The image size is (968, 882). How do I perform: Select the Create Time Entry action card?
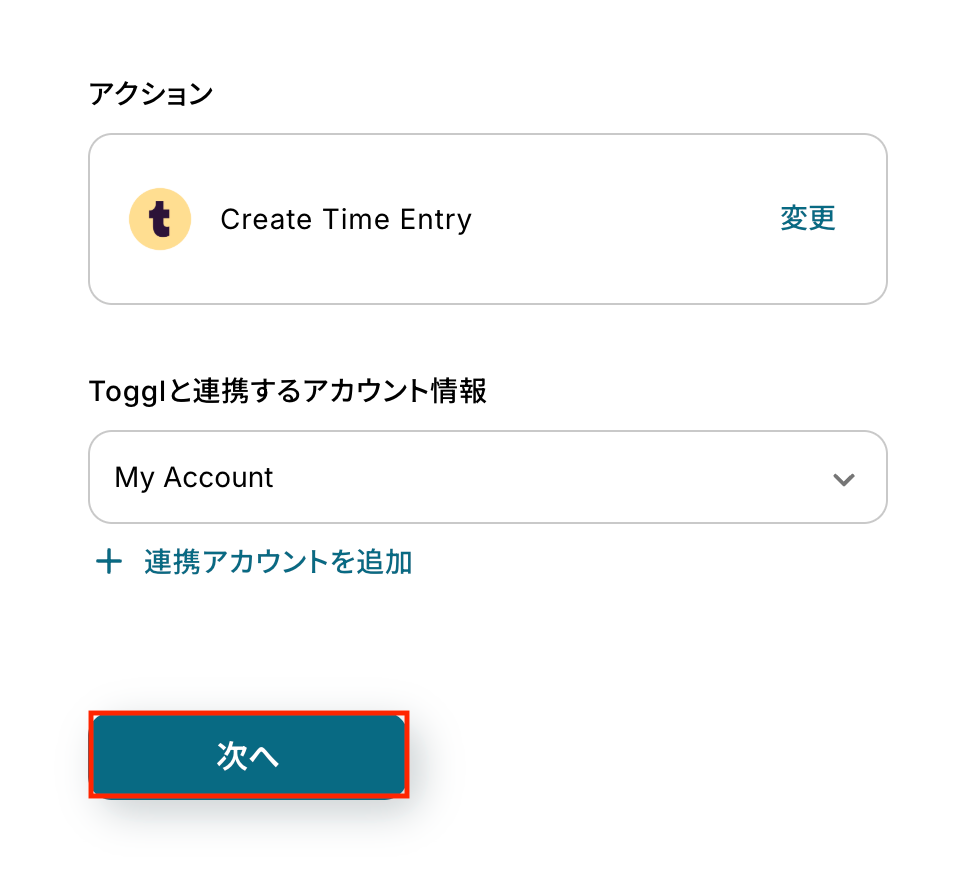[487, 219]
